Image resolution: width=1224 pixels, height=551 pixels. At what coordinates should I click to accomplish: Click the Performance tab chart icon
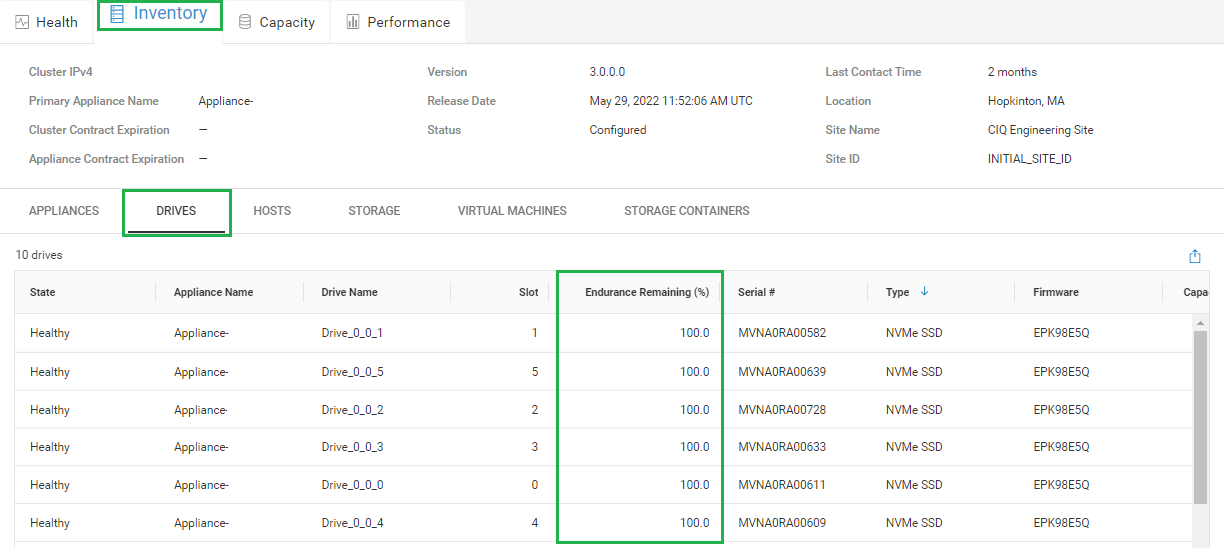[x=353, y=22]
